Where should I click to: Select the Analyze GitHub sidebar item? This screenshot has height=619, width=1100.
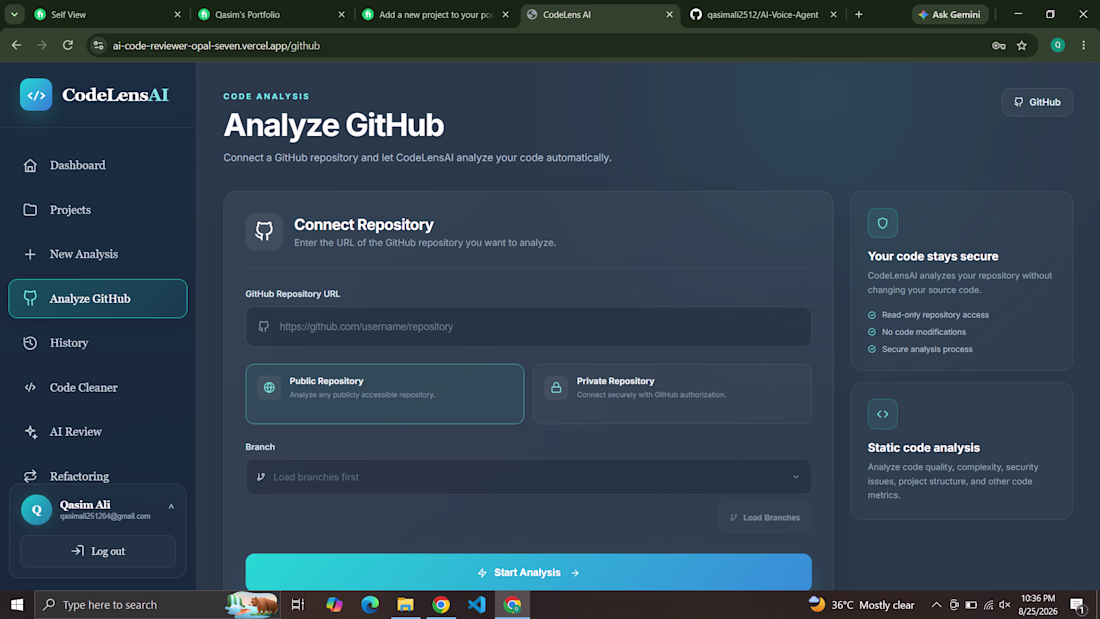98,298
